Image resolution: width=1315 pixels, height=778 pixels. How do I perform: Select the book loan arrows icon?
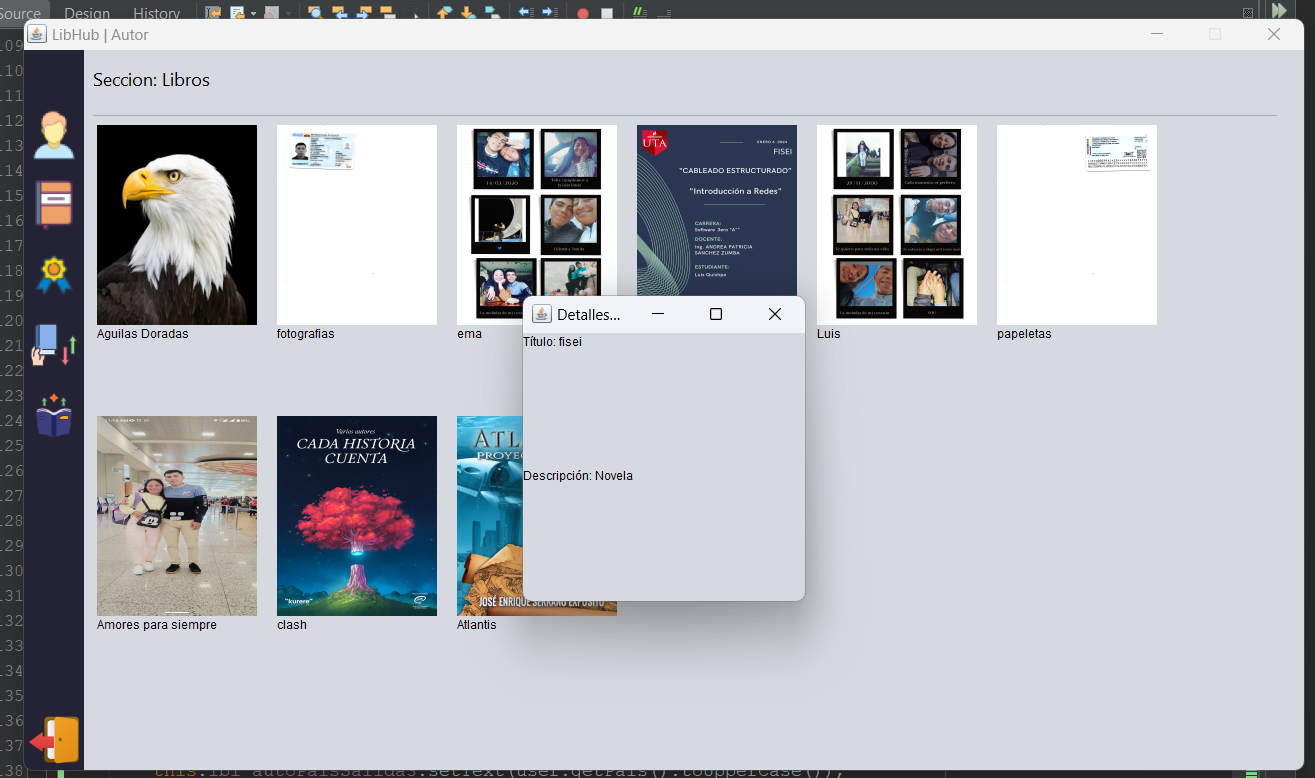pos(53,344)
